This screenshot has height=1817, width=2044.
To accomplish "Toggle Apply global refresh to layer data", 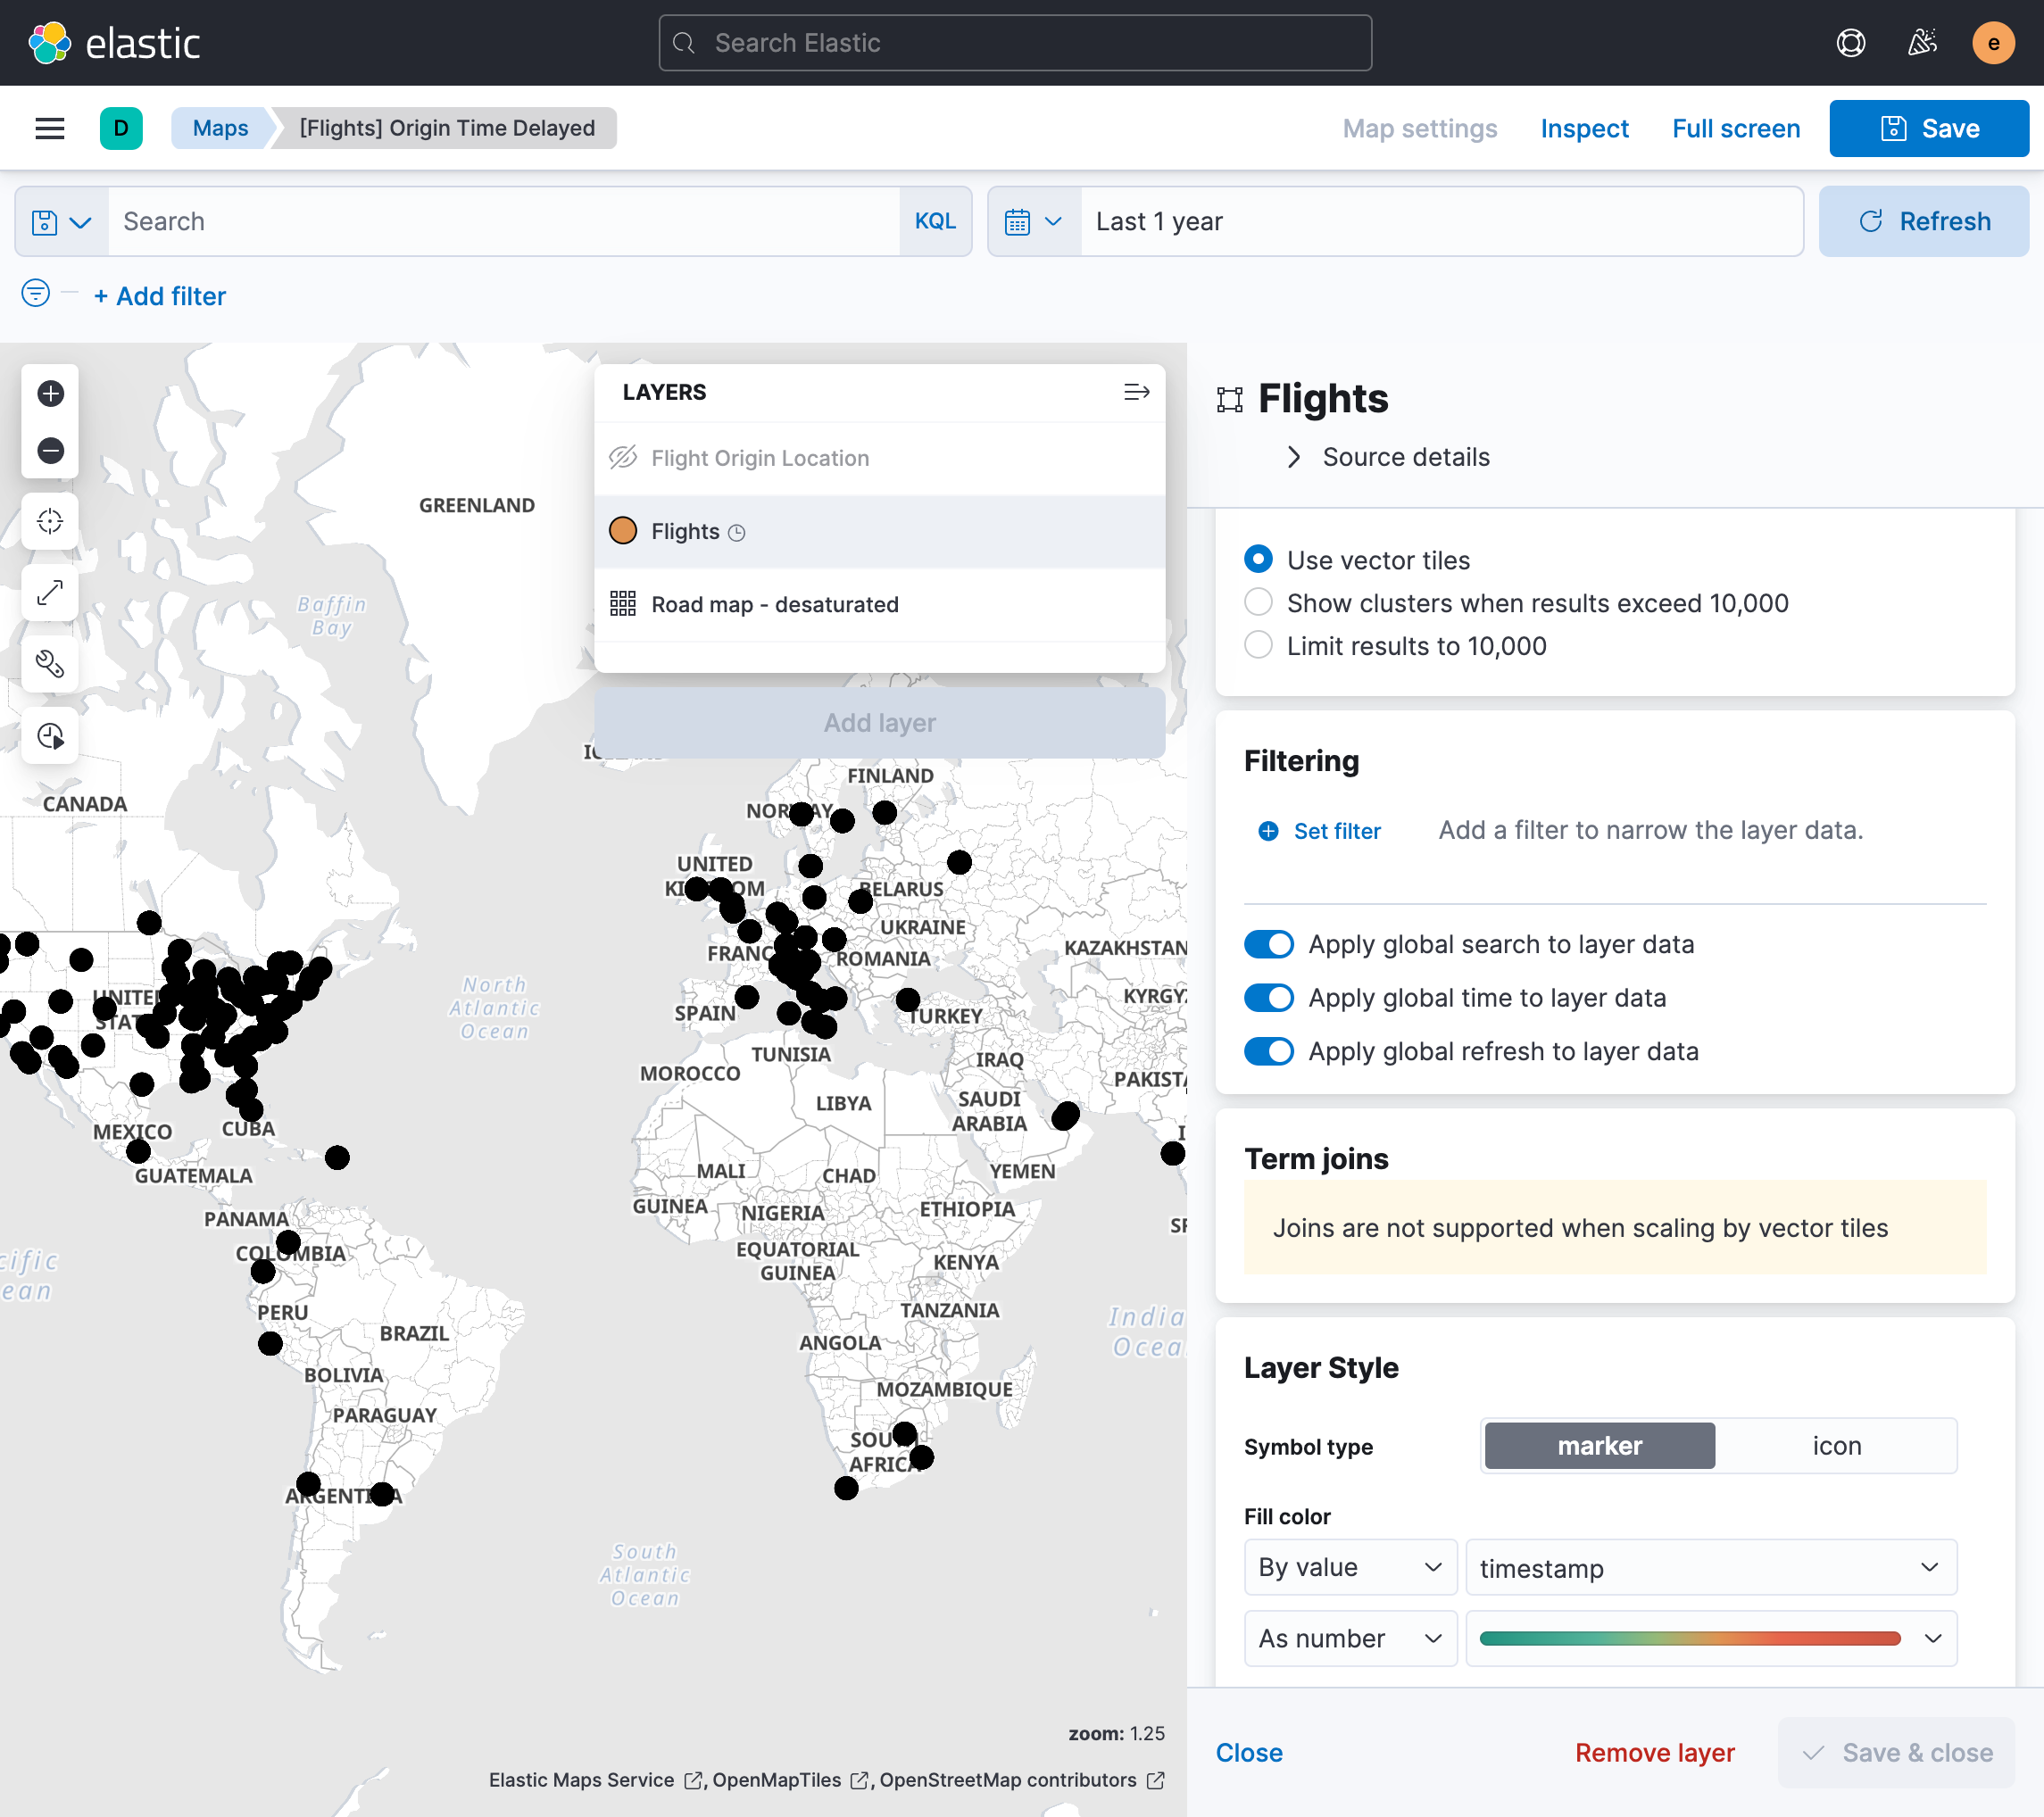I will tap(1269, 1051).
